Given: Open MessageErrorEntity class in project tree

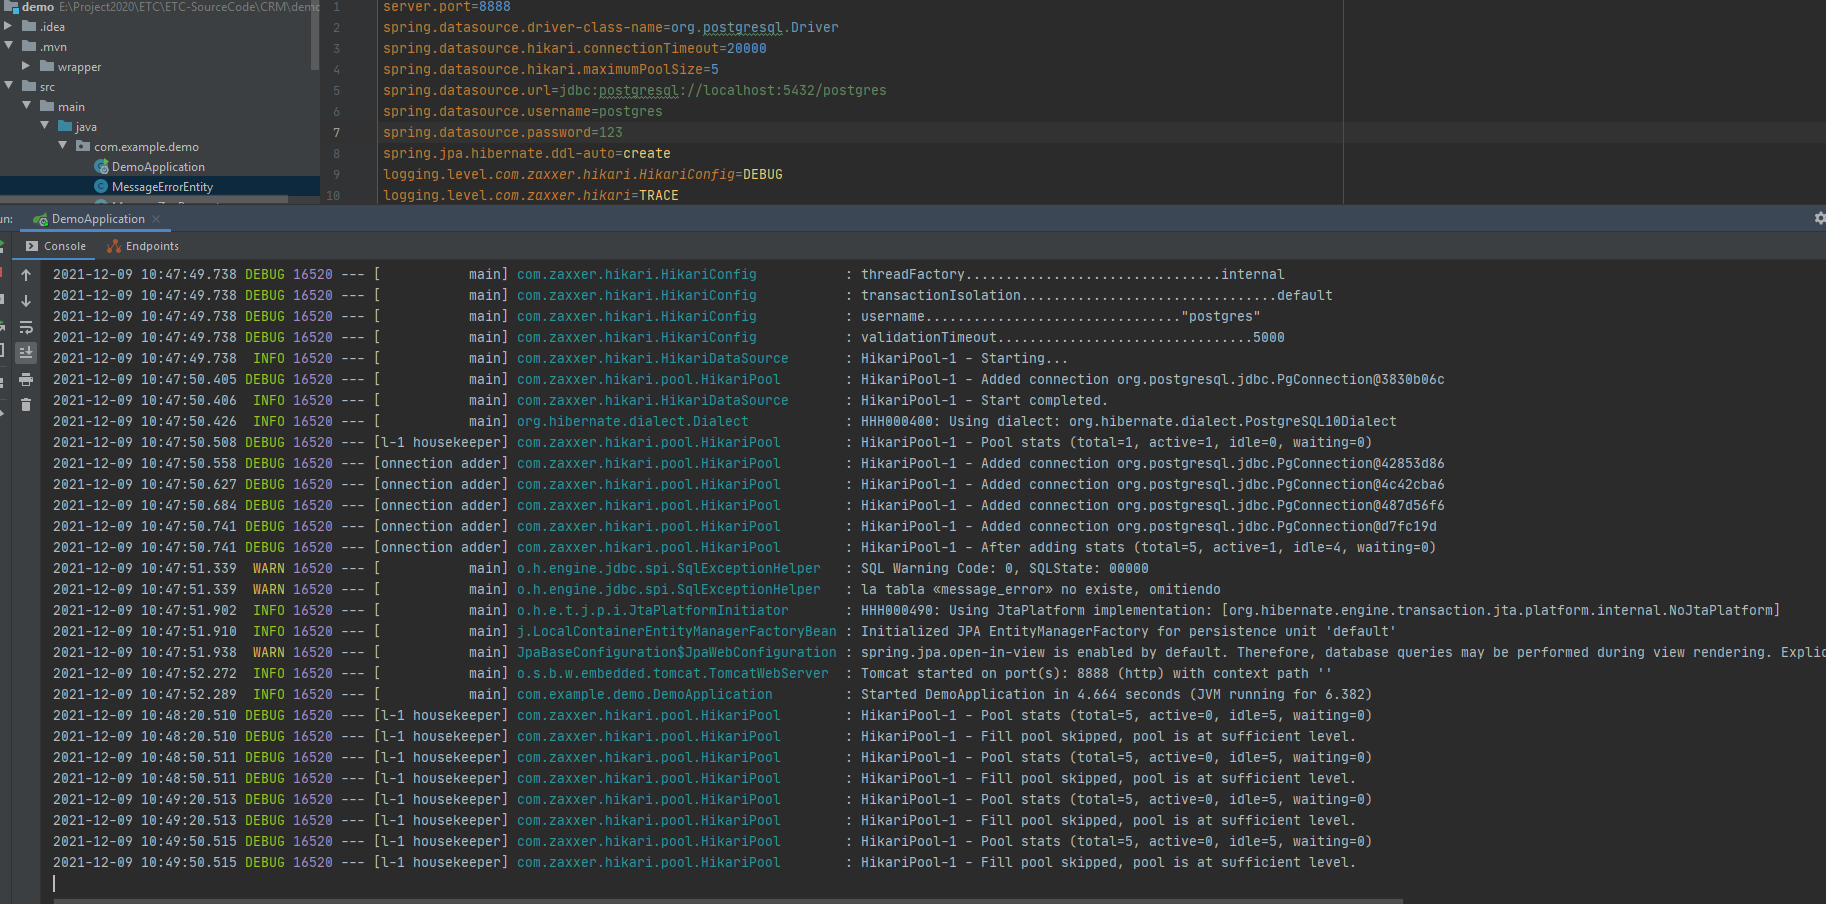Looking at the screenshot, I should coord(162,187).
